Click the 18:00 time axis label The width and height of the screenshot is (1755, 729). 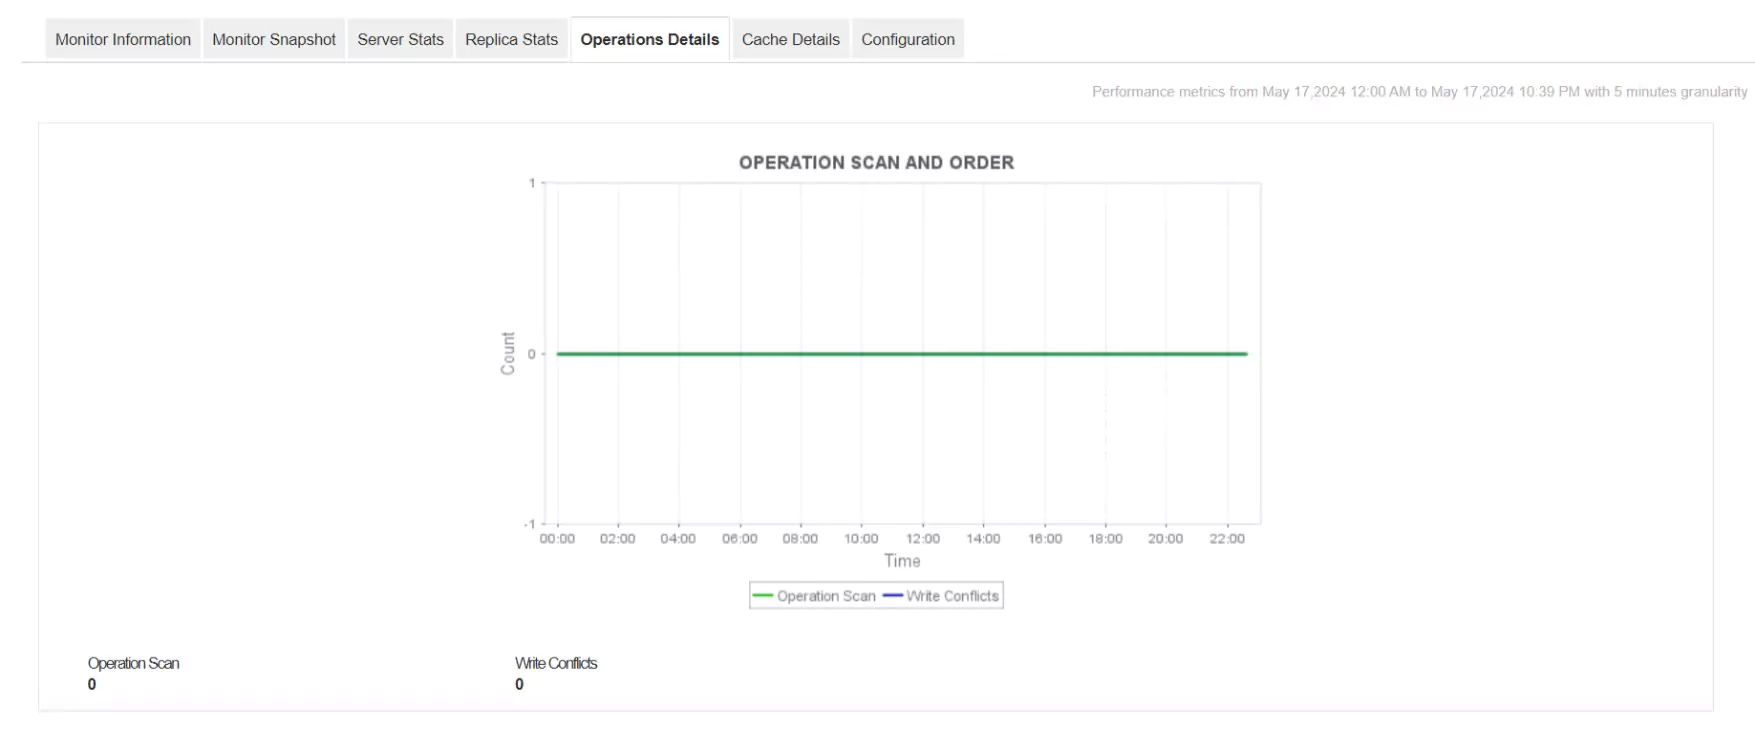(1106, 539)
